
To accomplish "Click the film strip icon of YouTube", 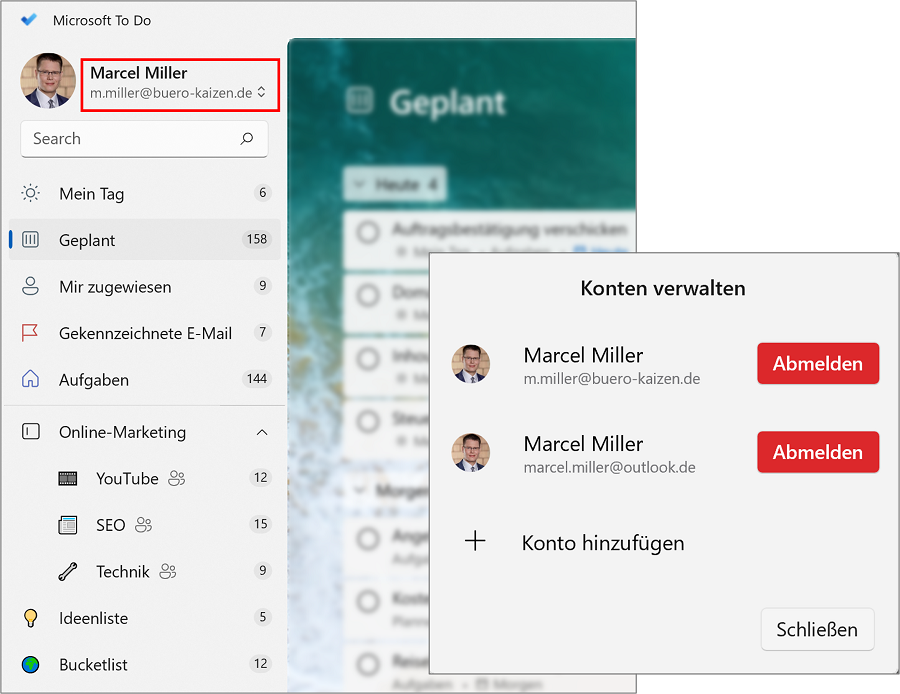I will coord(68,478).
